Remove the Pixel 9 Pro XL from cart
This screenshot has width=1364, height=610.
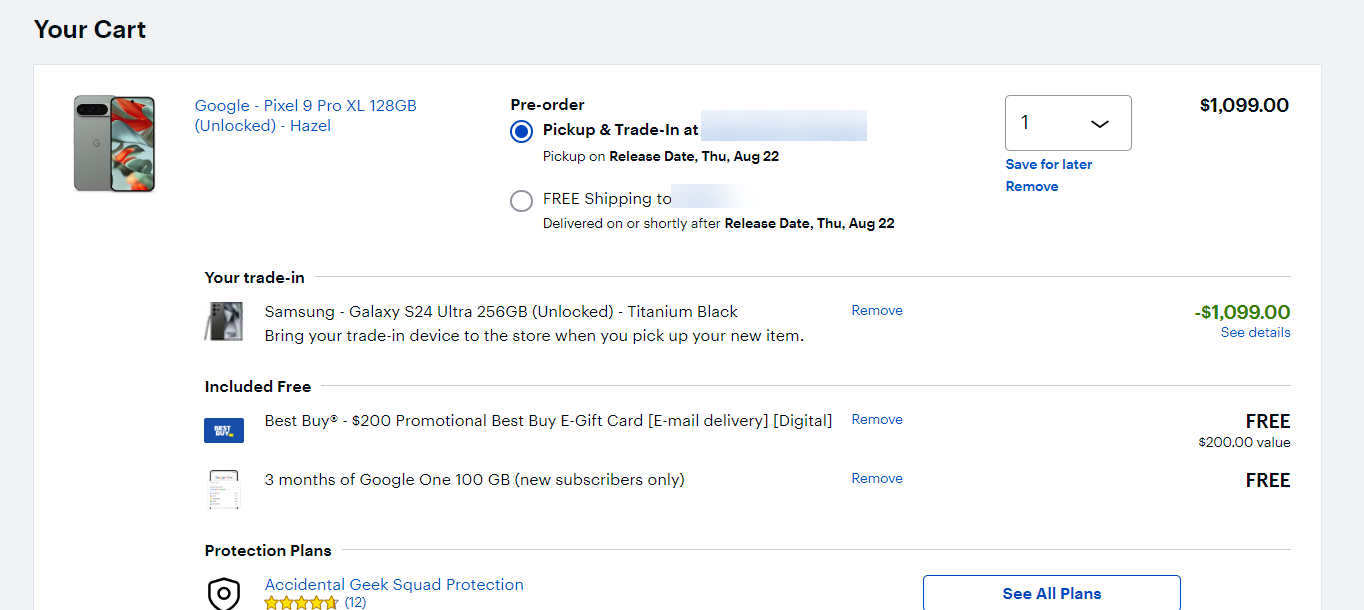click(x=1031, y=186)
